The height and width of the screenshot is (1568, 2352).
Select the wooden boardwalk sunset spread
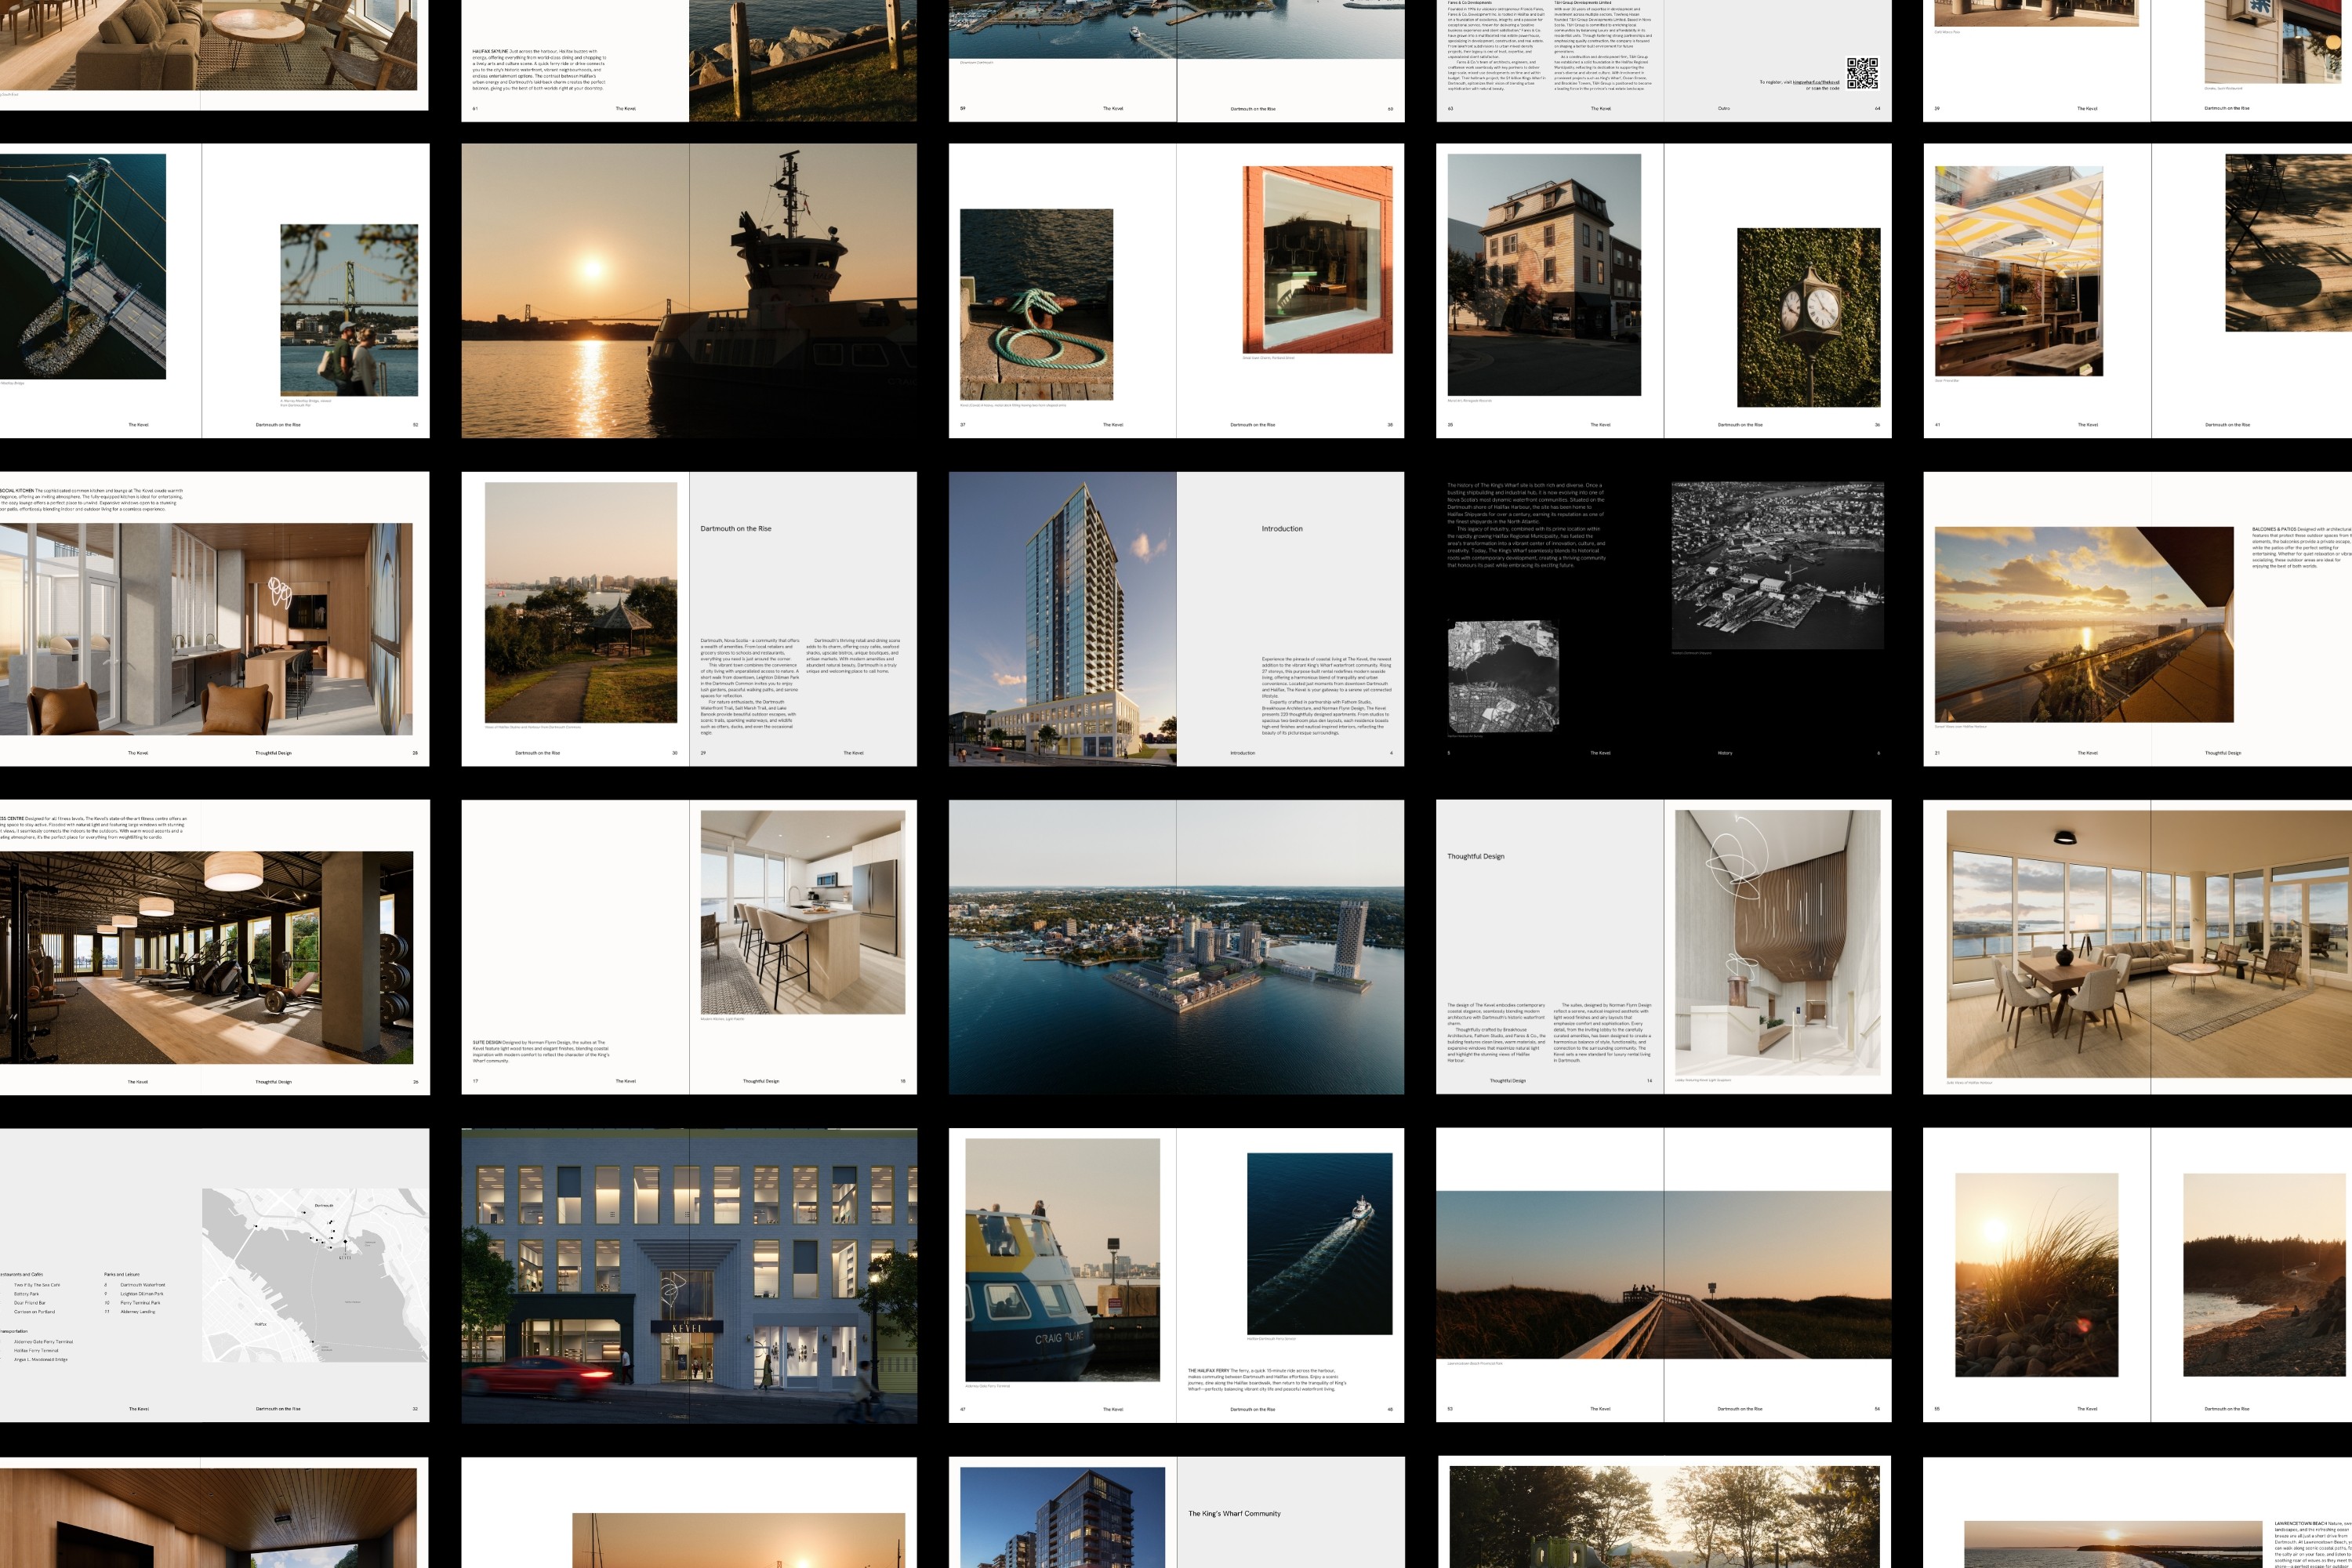tap(1663, 1274)
